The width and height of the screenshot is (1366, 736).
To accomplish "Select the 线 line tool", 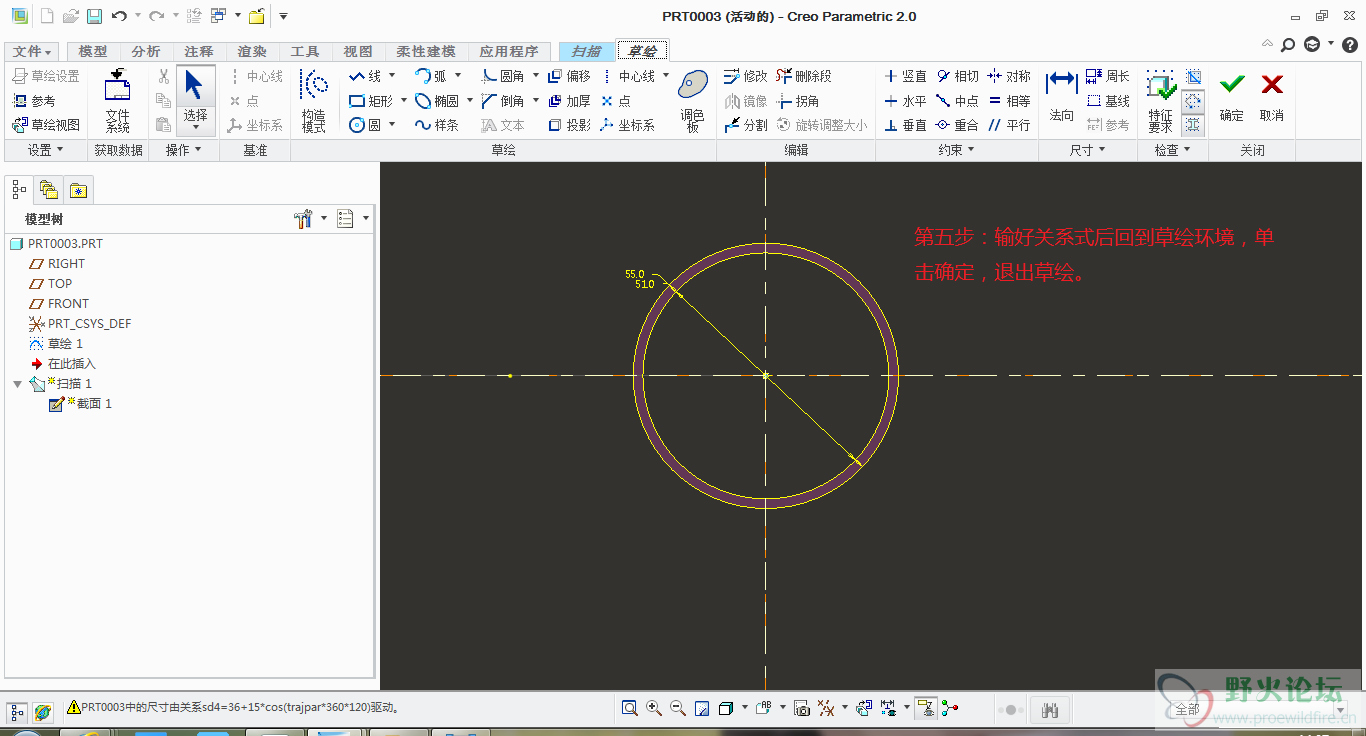I will (365, 76).
